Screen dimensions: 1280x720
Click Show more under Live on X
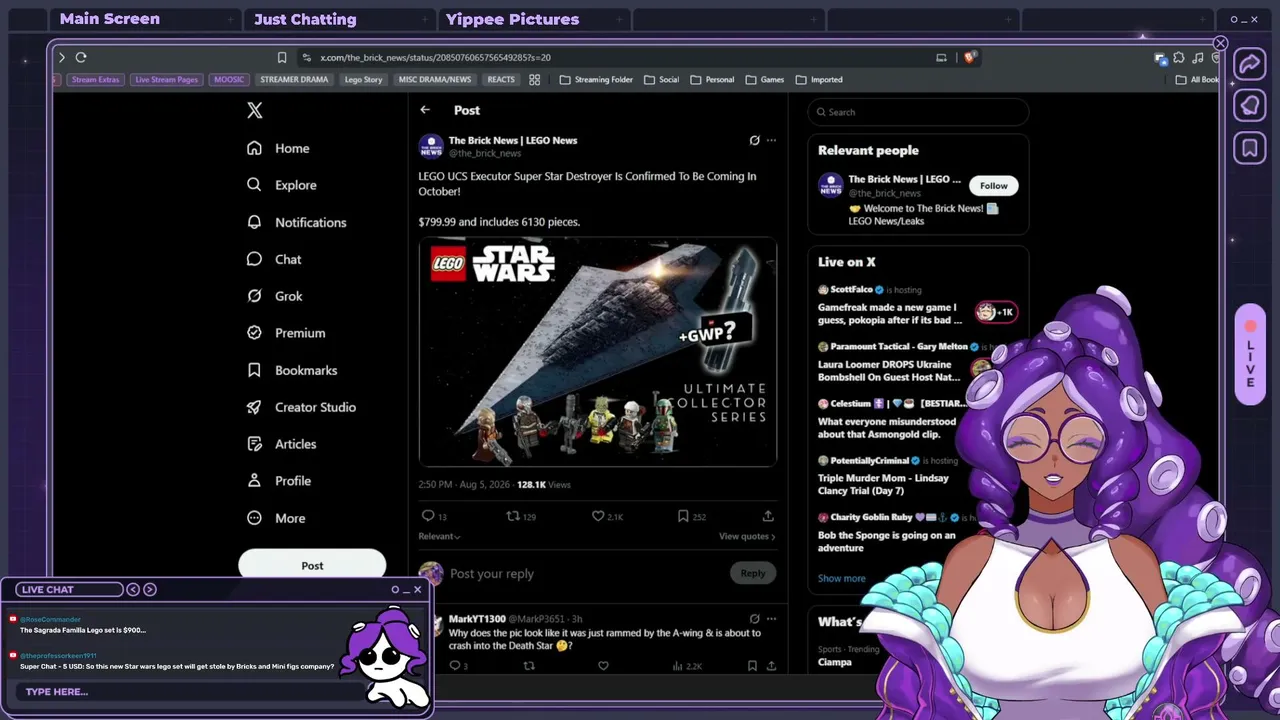(x=842, y=578)
